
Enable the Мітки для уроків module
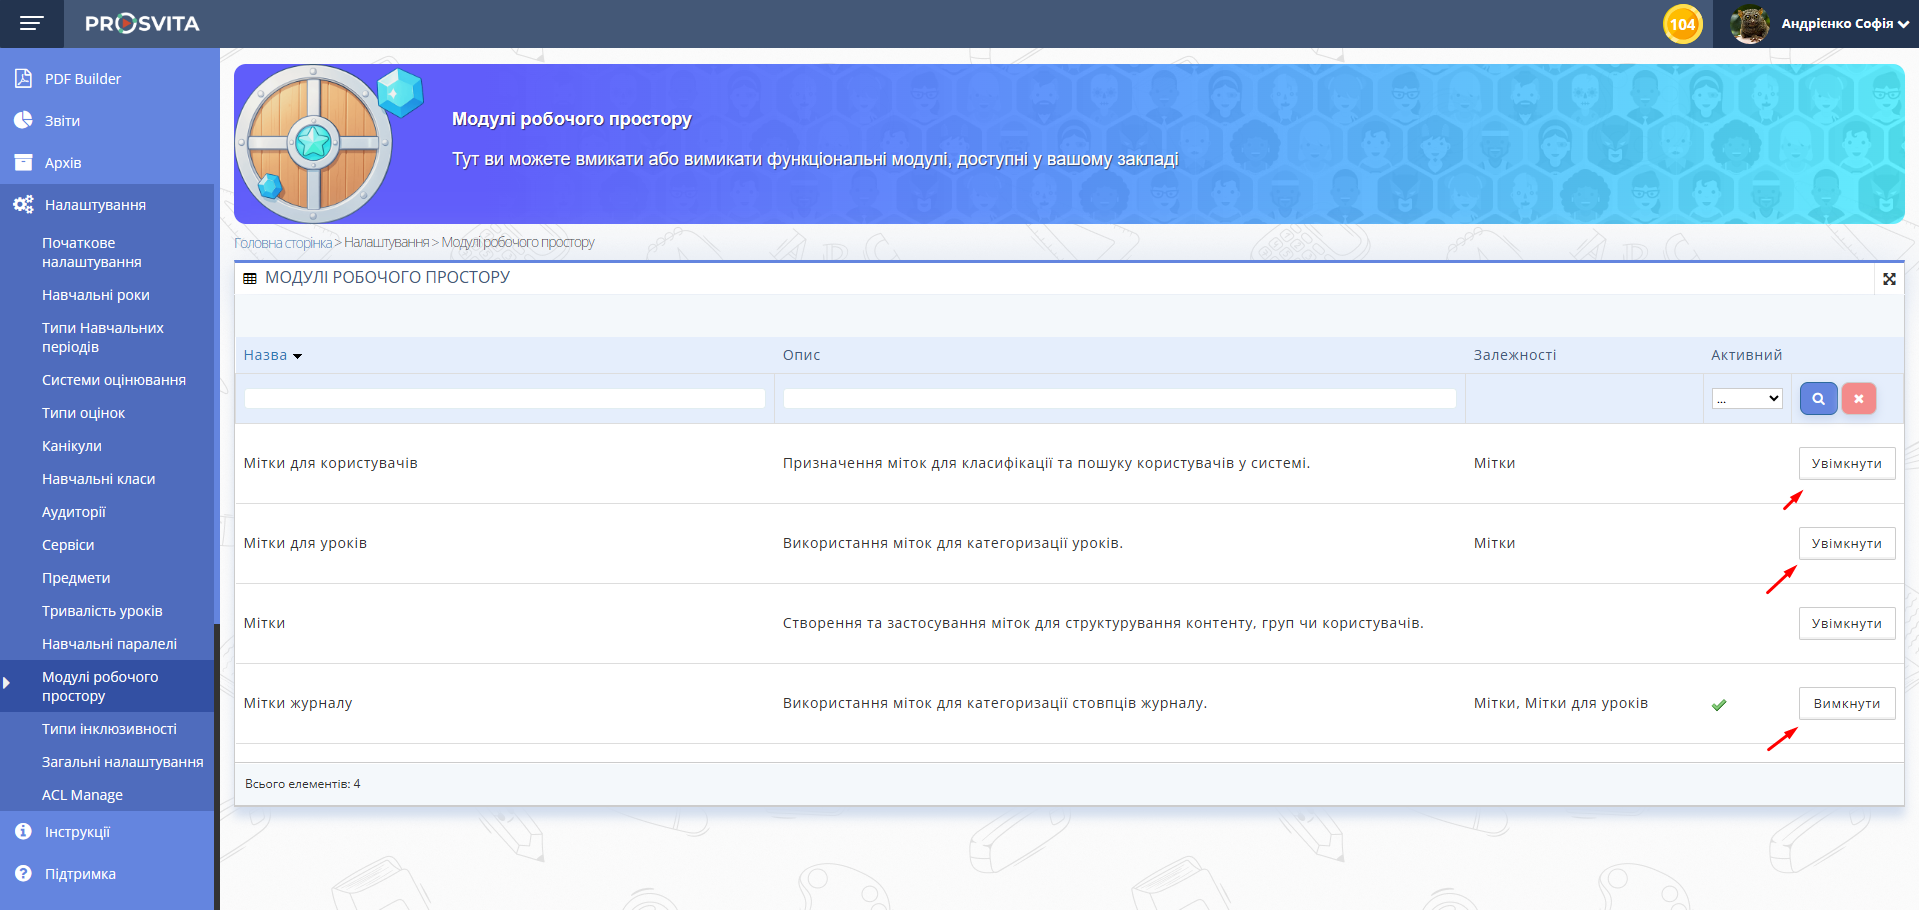[x=1846, y=543]
